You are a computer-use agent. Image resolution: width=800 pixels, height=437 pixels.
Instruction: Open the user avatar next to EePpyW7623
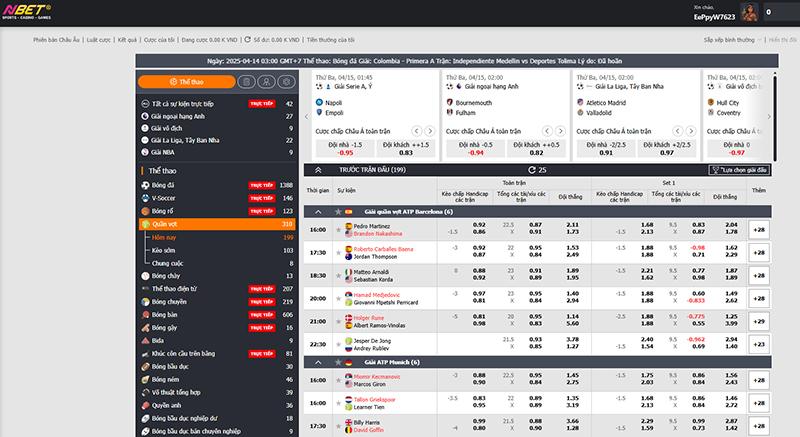tap(749, 12)
